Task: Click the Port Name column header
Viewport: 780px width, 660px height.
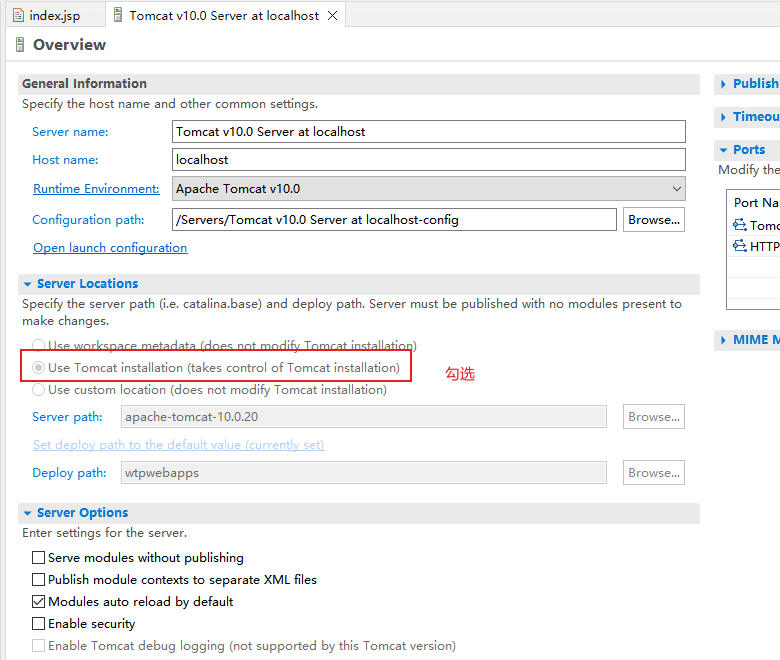Action: 756,203
